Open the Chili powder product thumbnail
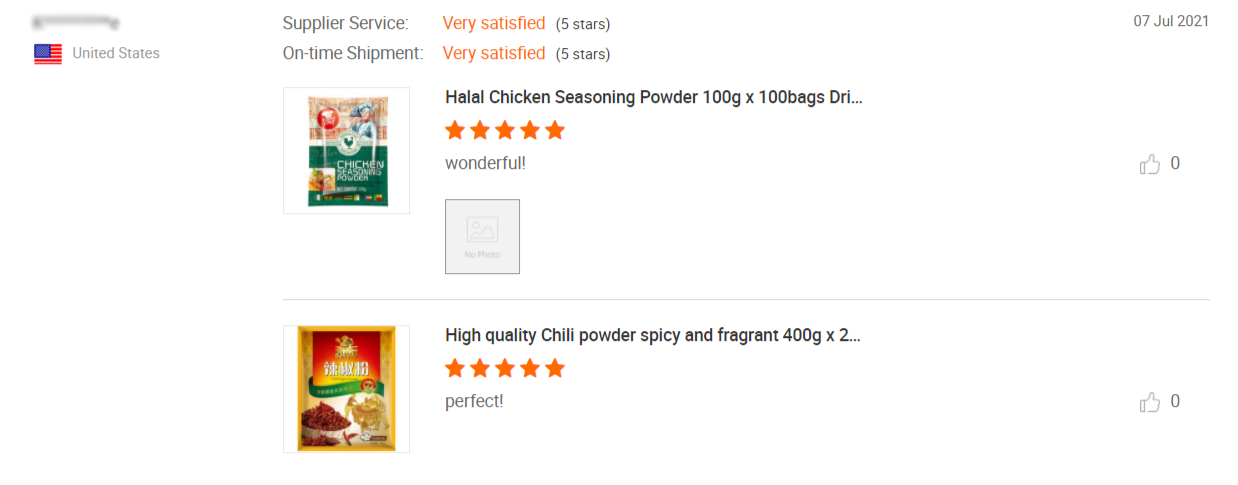The image size is (1238, 485). [x=346, y=388]
